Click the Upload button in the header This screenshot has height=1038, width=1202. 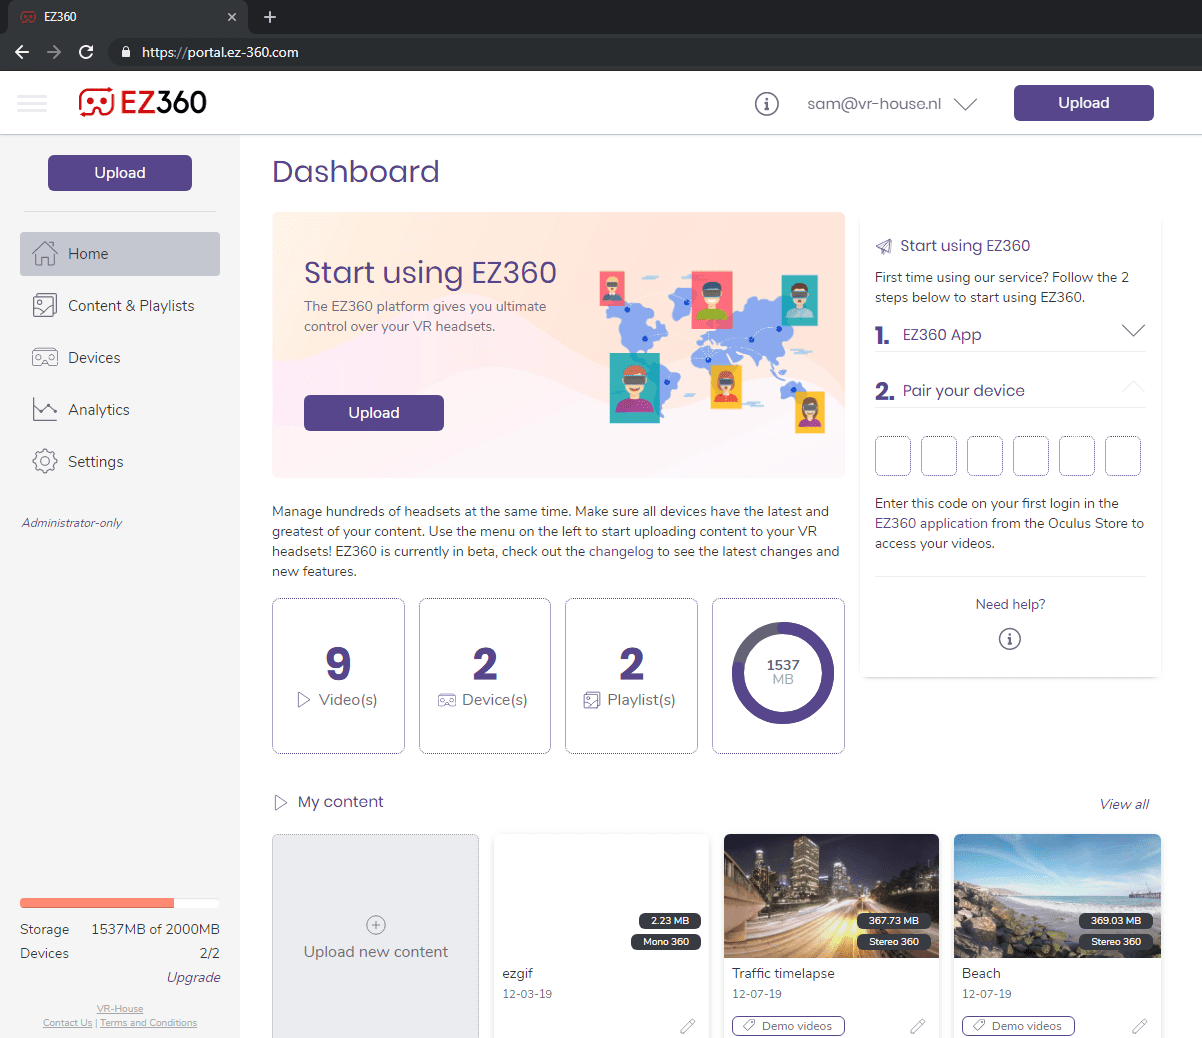point(1083,102)
